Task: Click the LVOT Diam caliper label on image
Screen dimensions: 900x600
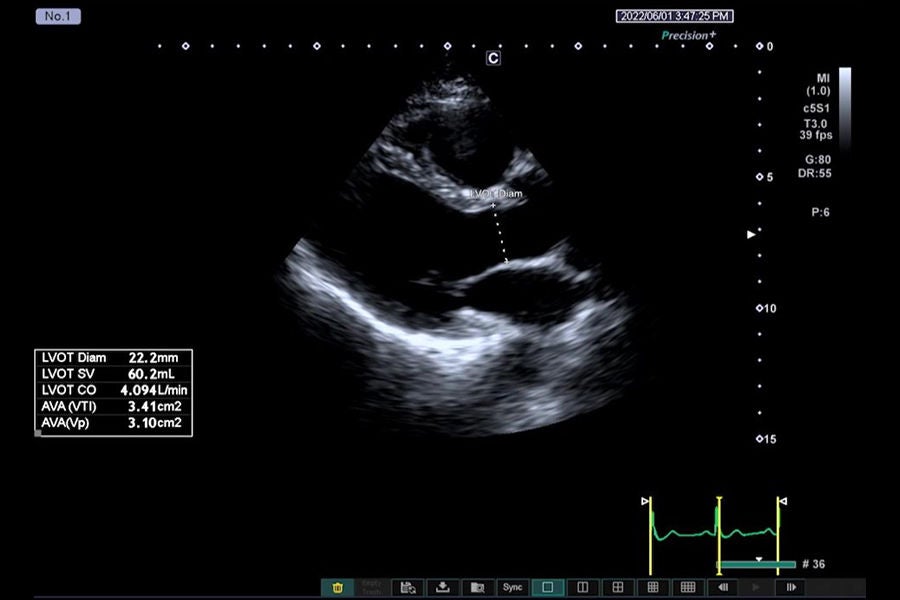Action: click(x=496, y=193)
